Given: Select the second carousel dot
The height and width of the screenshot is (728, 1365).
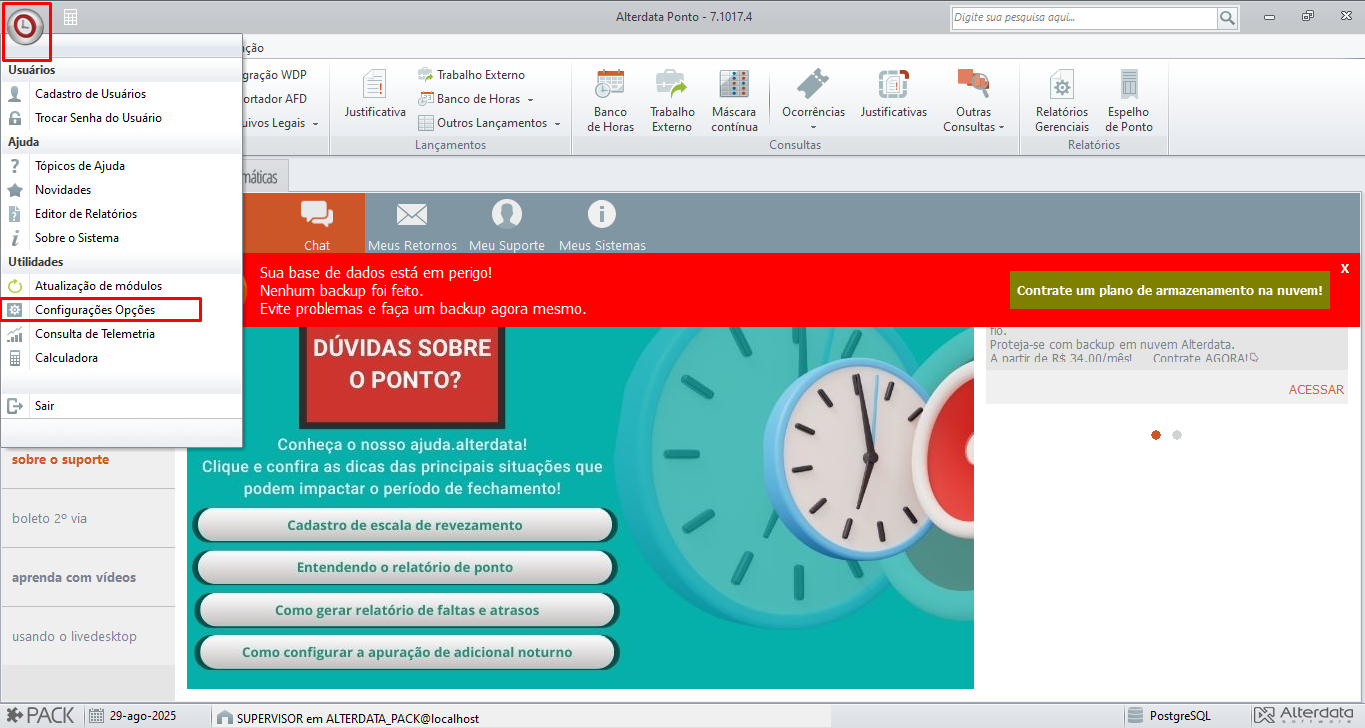Looking at the screenshot, I should click(x=1177, y=435).
